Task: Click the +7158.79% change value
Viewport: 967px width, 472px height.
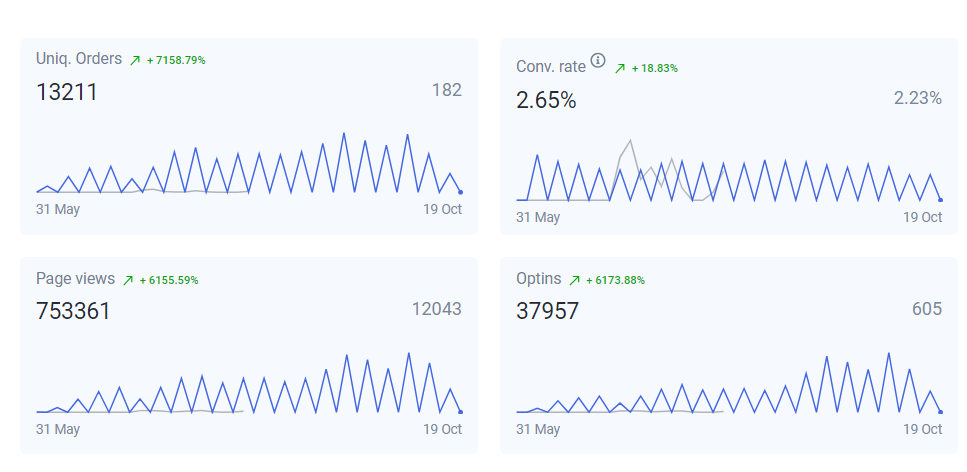Action: coord(176,60)
